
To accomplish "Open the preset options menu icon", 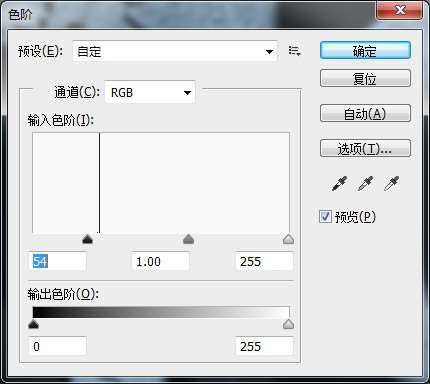I will point(295,51).
